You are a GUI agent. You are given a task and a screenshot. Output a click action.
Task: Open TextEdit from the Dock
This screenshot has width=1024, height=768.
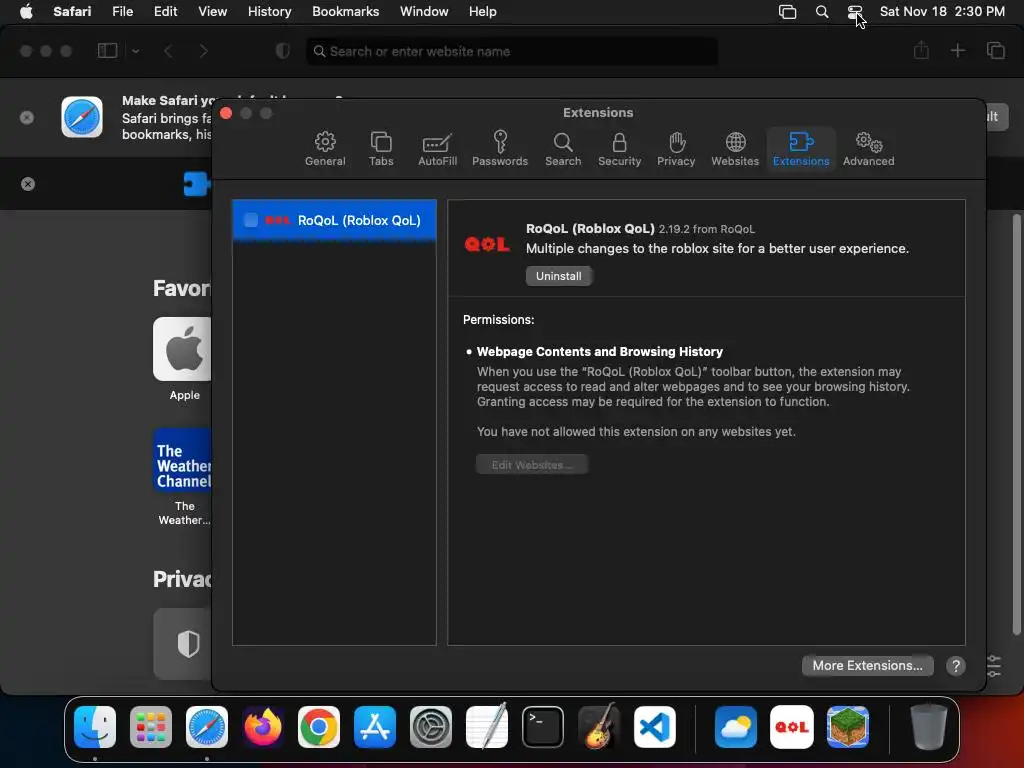click(487, 726)
